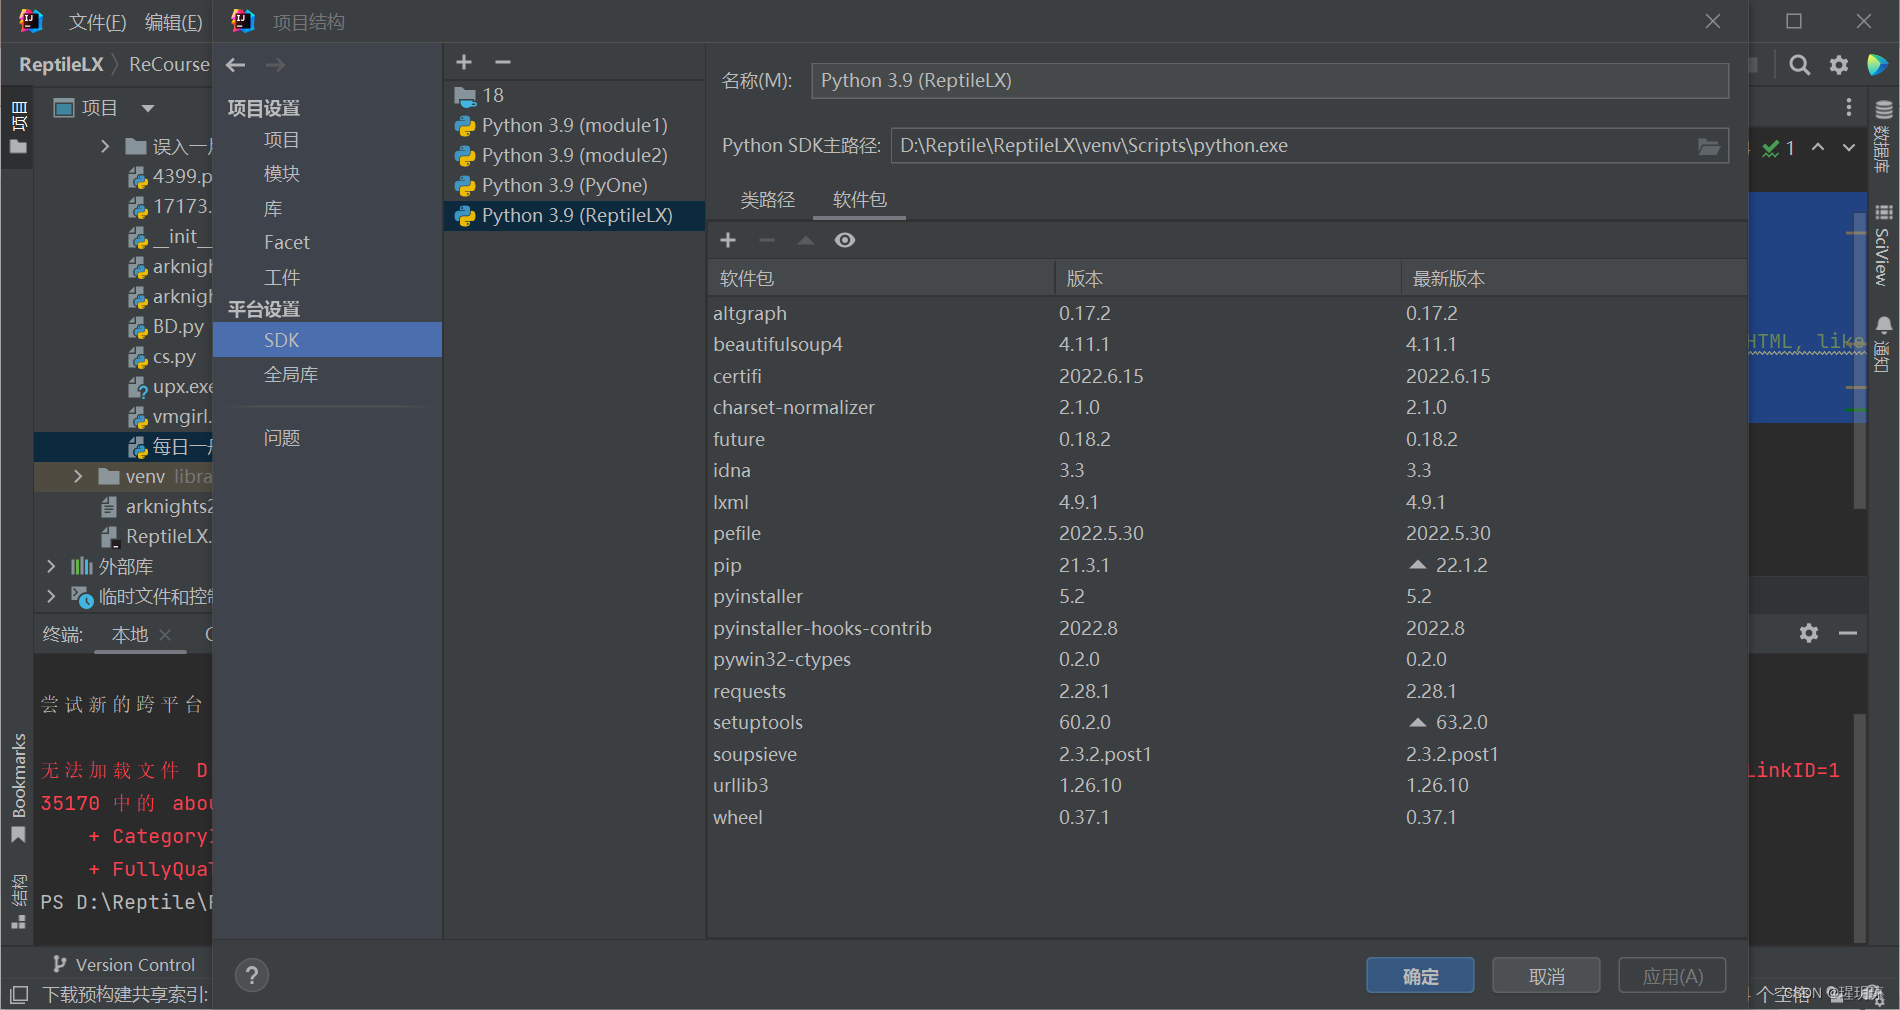The height and width of the screenshot is (1010, 1900).
Task: Browse for SDK path folder icon
Action: coord(1709,146)
